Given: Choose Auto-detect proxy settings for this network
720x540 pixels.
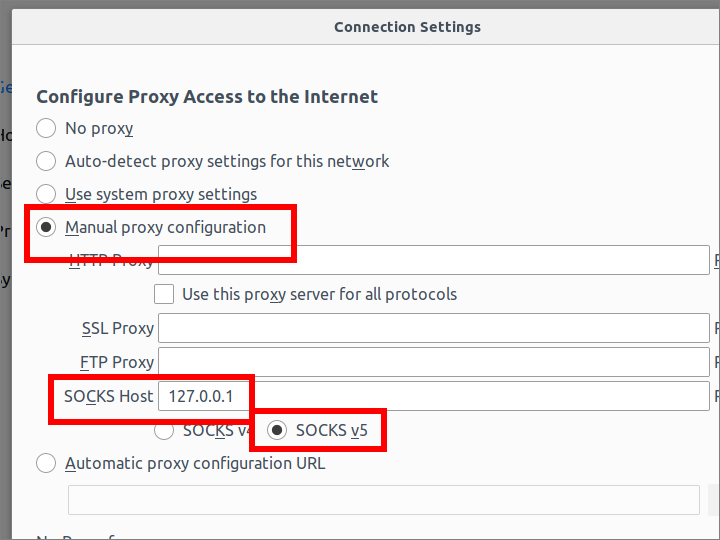Looking at the screenshot, I should coord(46,161).
